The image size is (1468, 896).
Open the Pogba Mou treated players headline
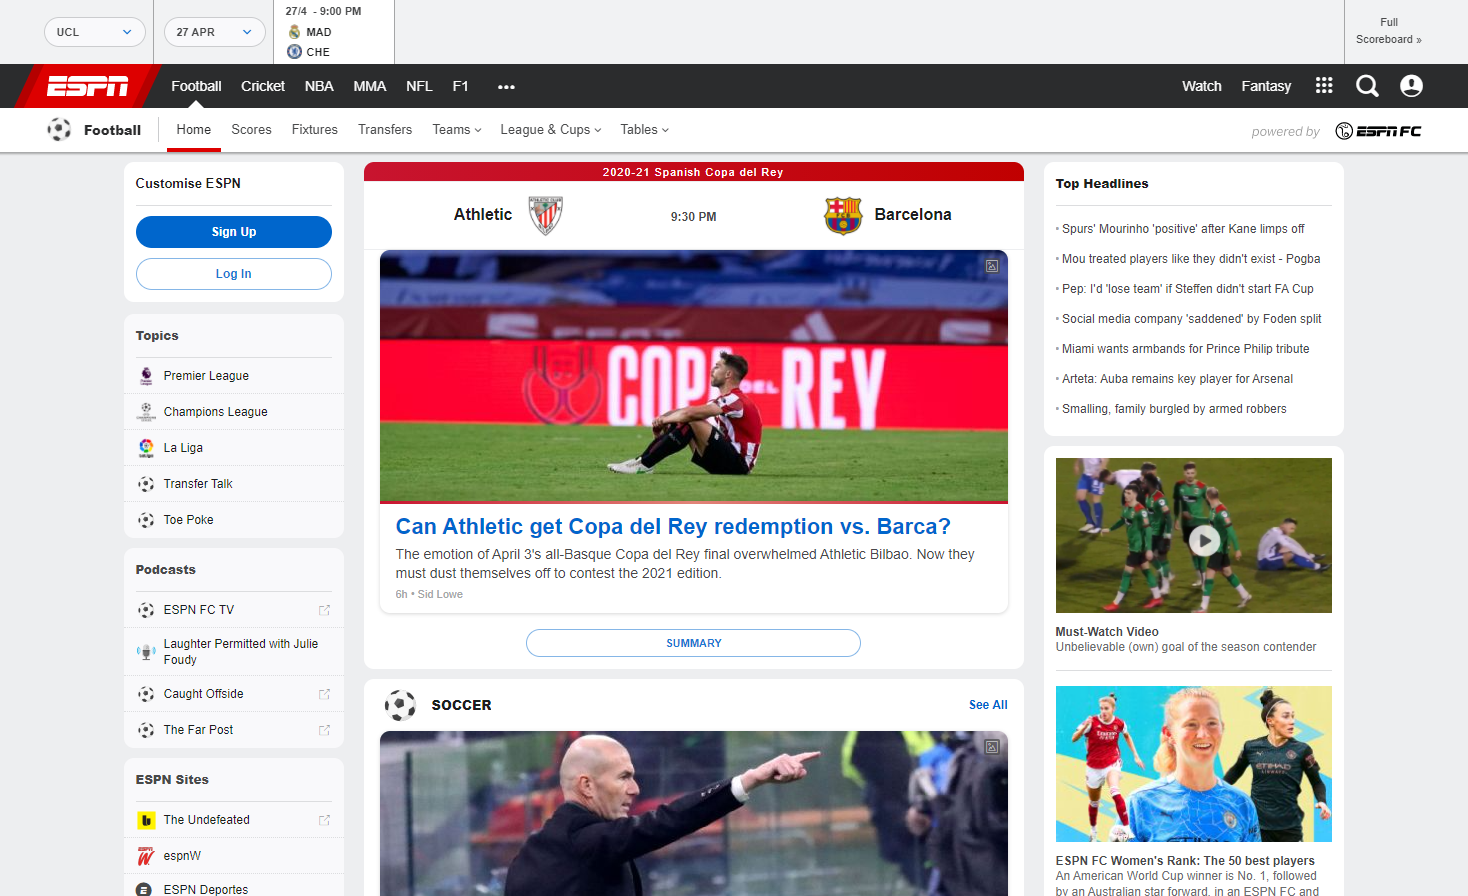1191,259
